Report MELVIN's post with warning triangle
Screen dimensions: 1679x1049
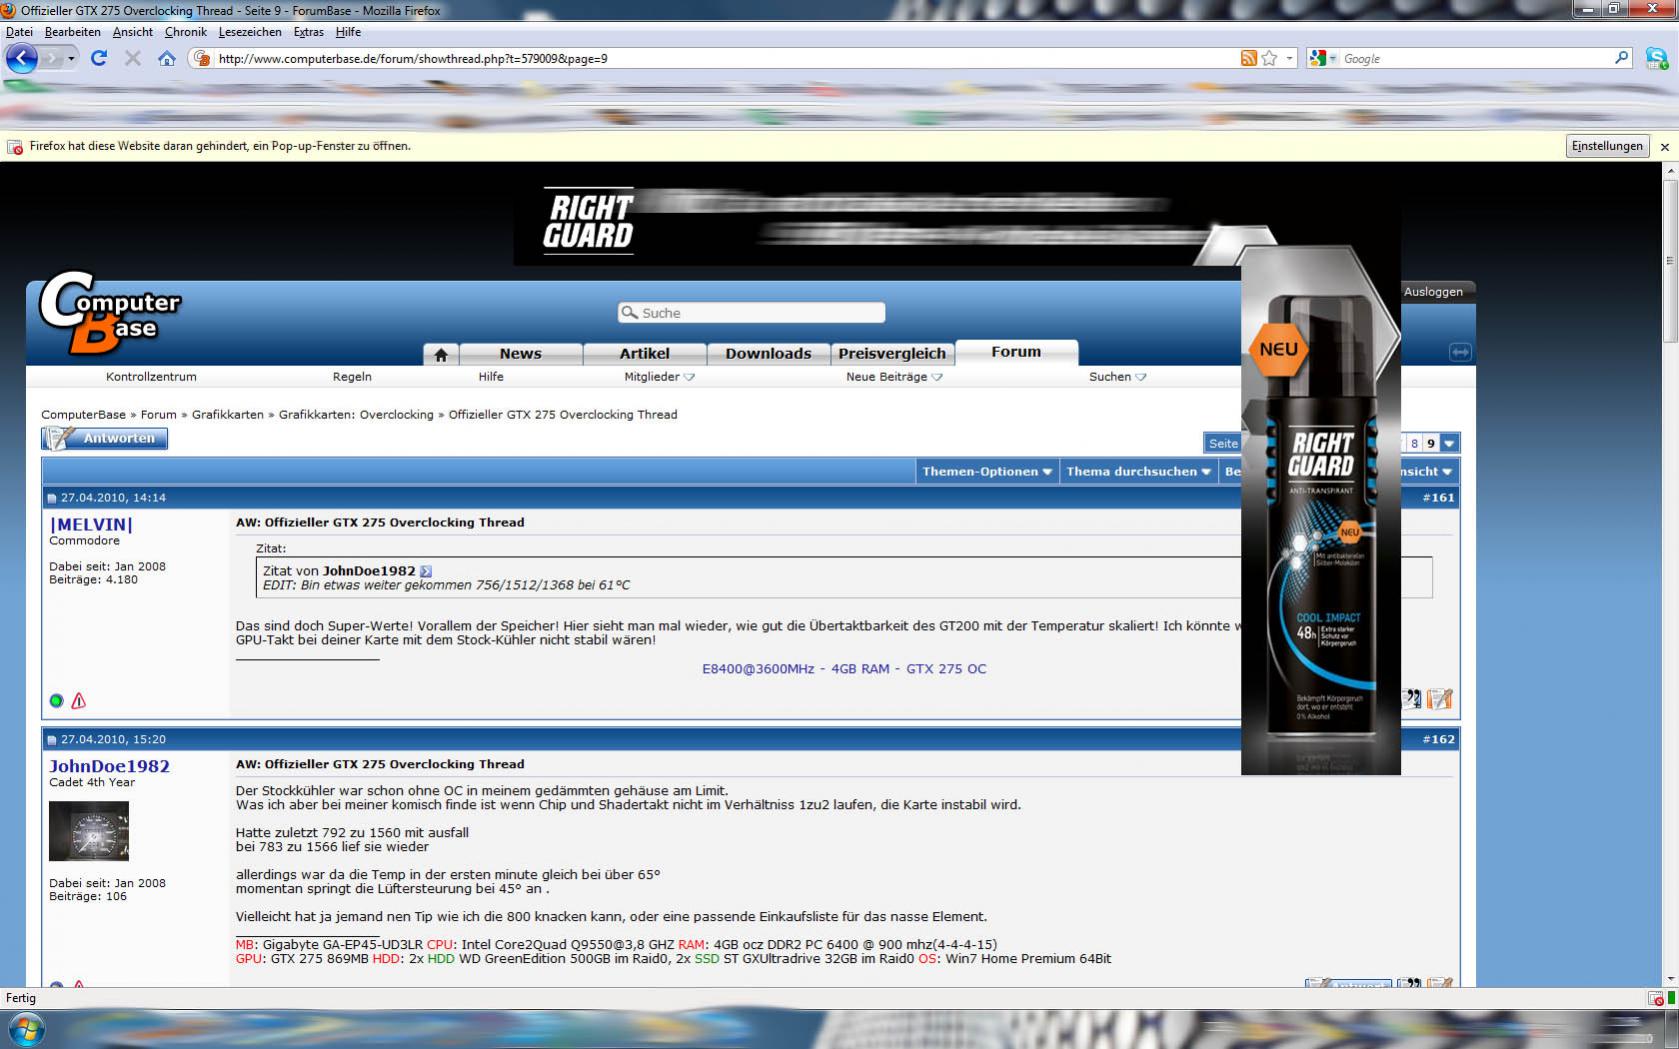[78, 701]
